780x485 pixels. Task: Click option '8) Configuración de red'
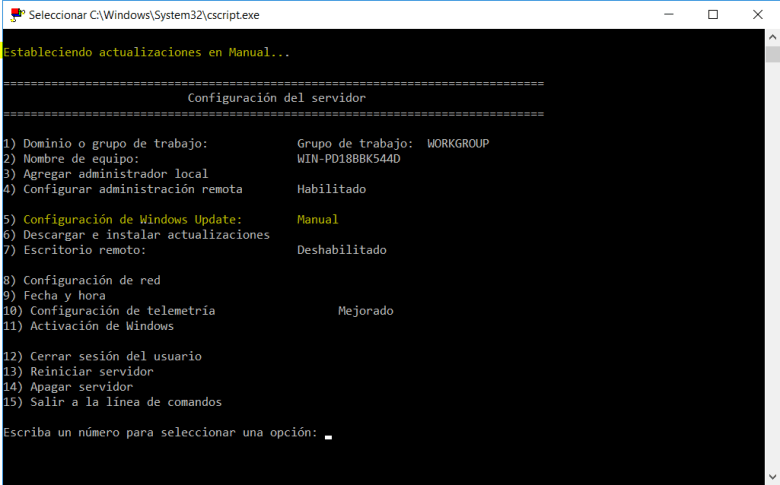(82, 281)
